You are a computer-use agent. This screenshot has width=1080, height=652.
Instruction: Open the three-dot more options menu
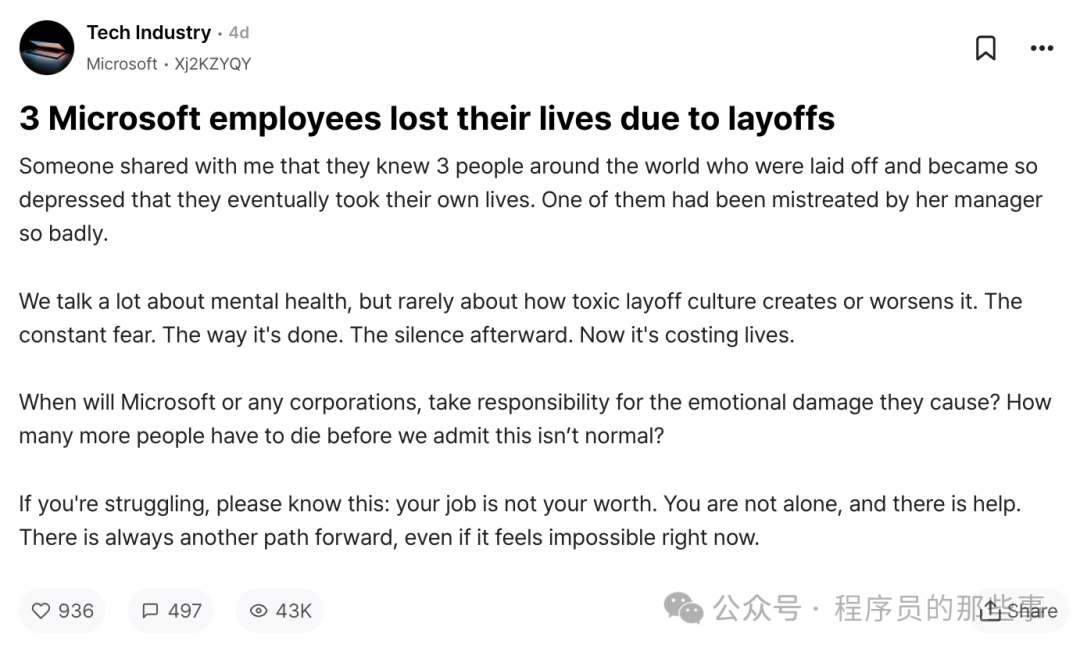pyautogui.click(x=1041, y=48)
